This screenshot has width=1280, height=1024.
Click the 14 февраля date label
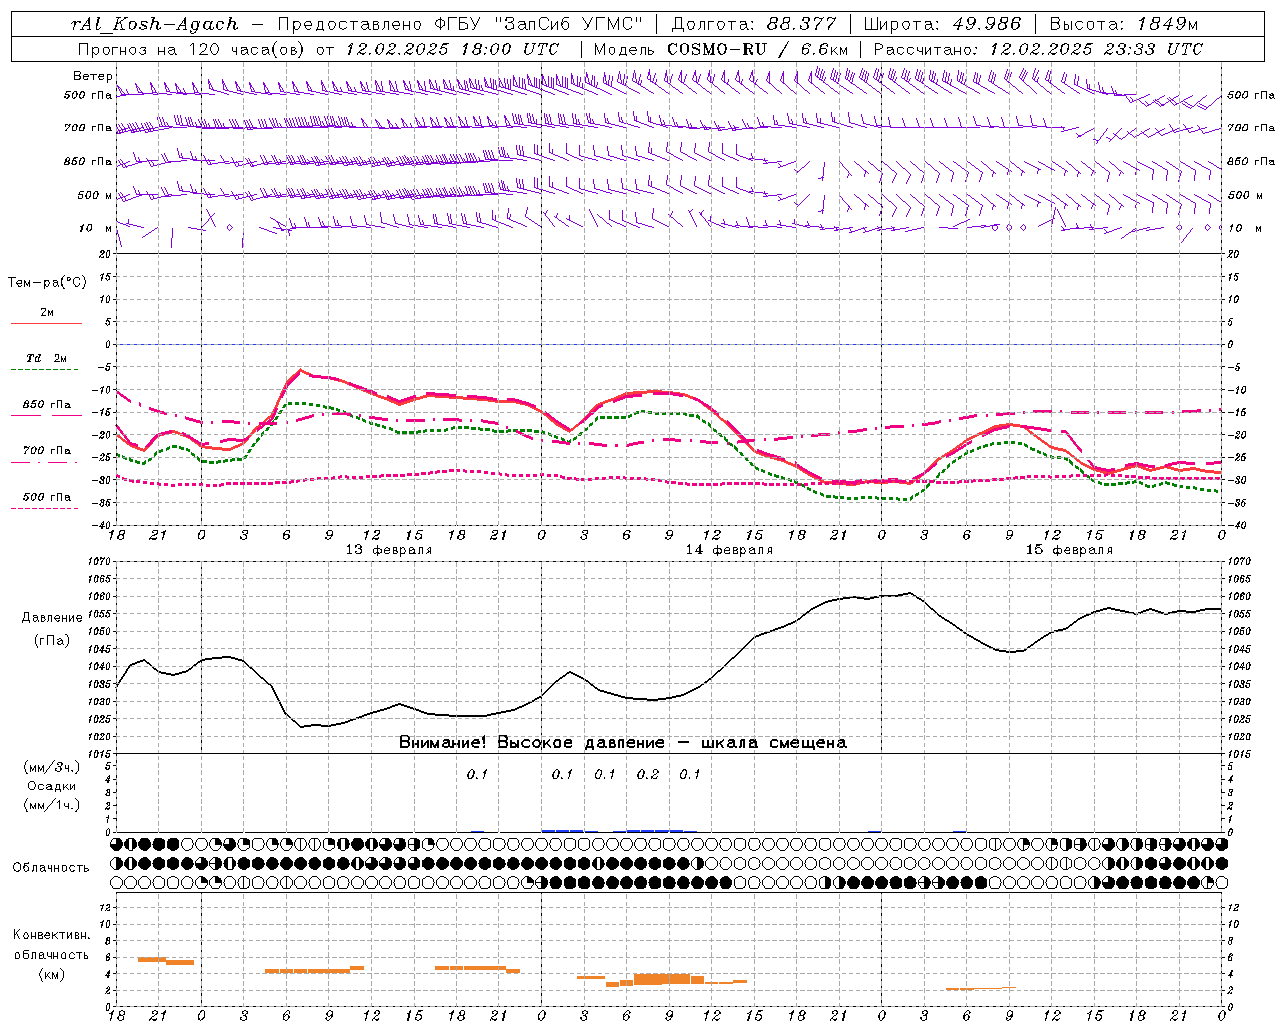(729, 550)
